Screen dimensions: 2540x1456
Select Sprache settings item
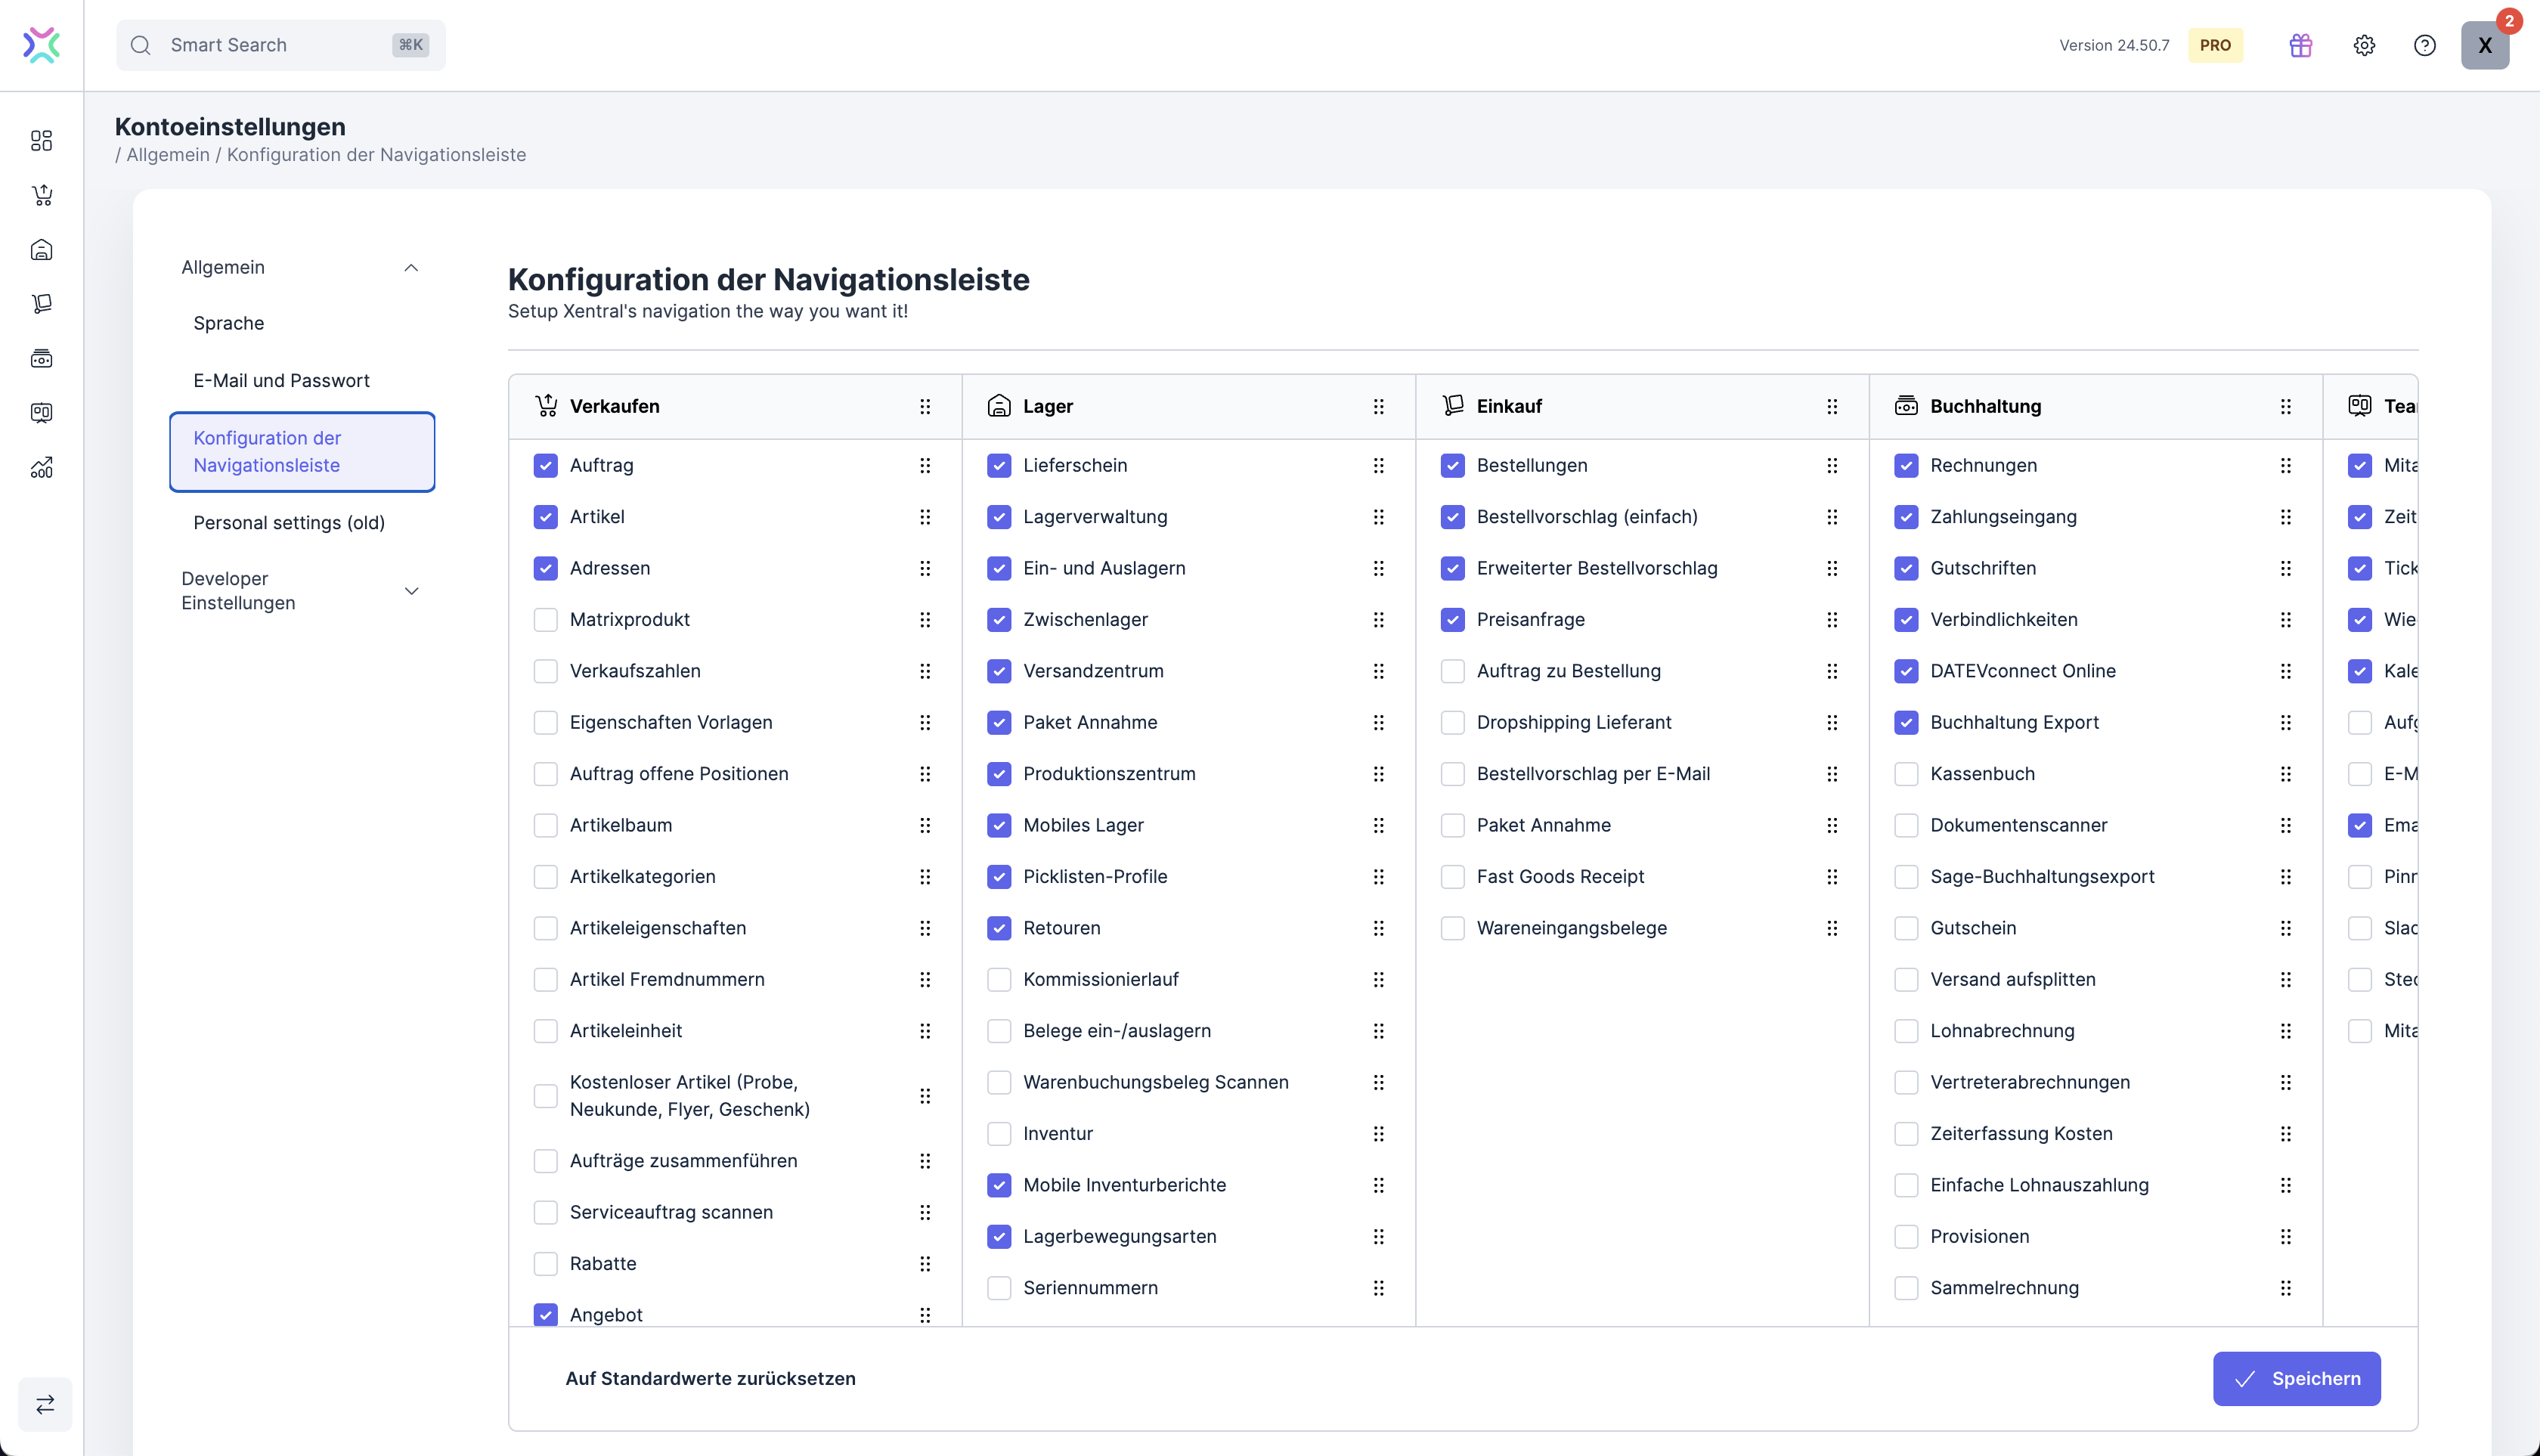pyautogui.click(x=228, y=323)
